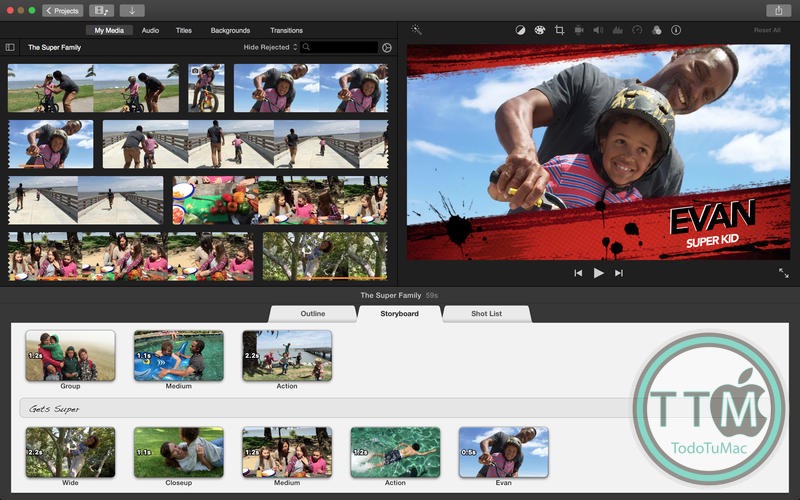The height and width of the screenshot is (500, 800).
Task: Skip to next clip in viewer
Action: (619, 273)
